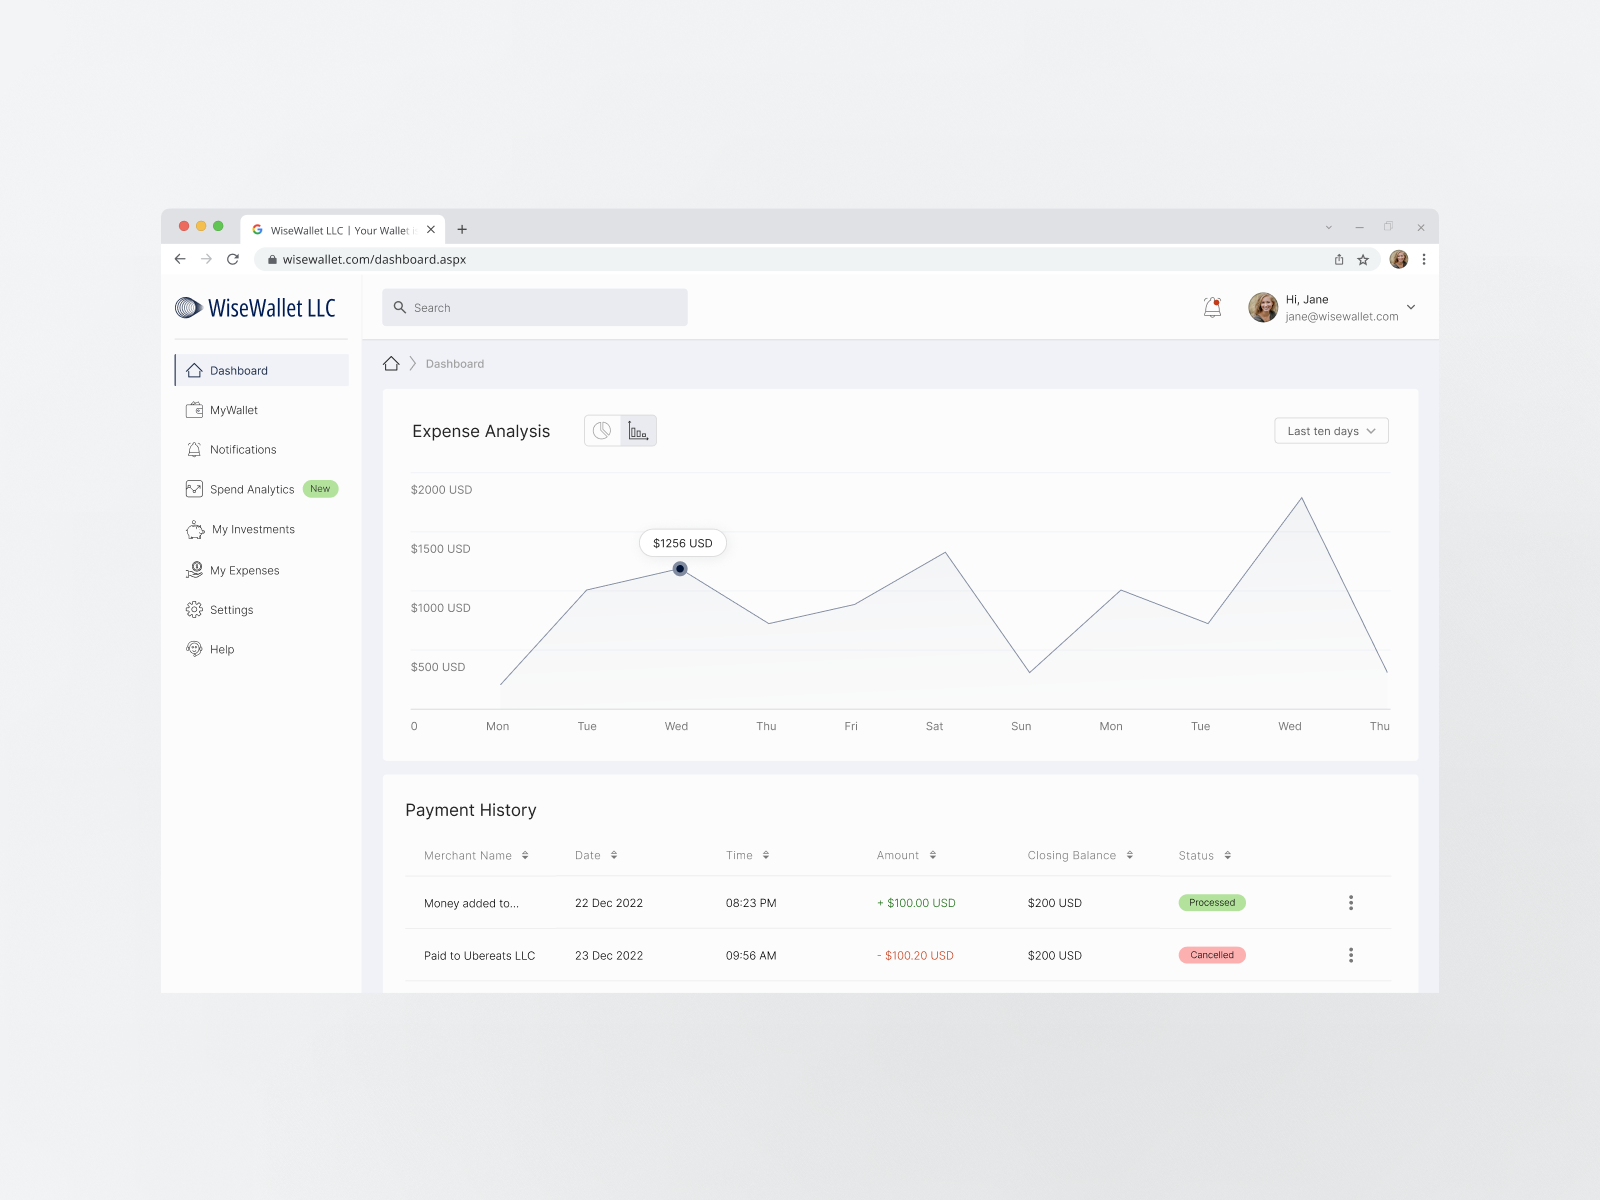Toggle the bar chart view for expenses
Image resolution: width=1600 pixels, height=1200 pixels.
(x=638, y=430)
